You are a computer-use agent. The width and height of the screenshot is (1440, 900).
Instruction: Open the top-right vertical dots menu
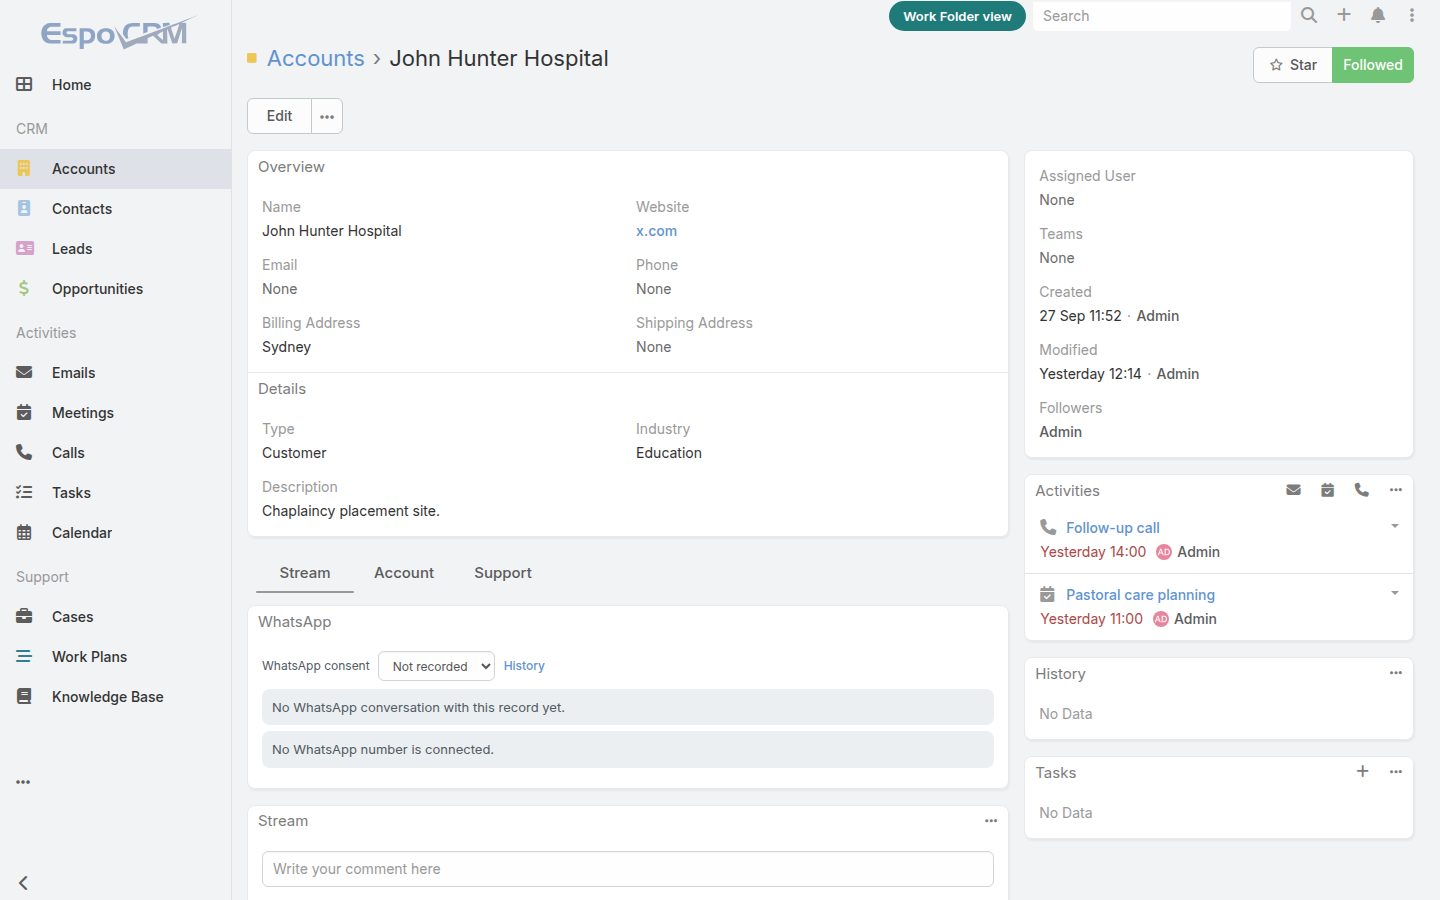1412,15
